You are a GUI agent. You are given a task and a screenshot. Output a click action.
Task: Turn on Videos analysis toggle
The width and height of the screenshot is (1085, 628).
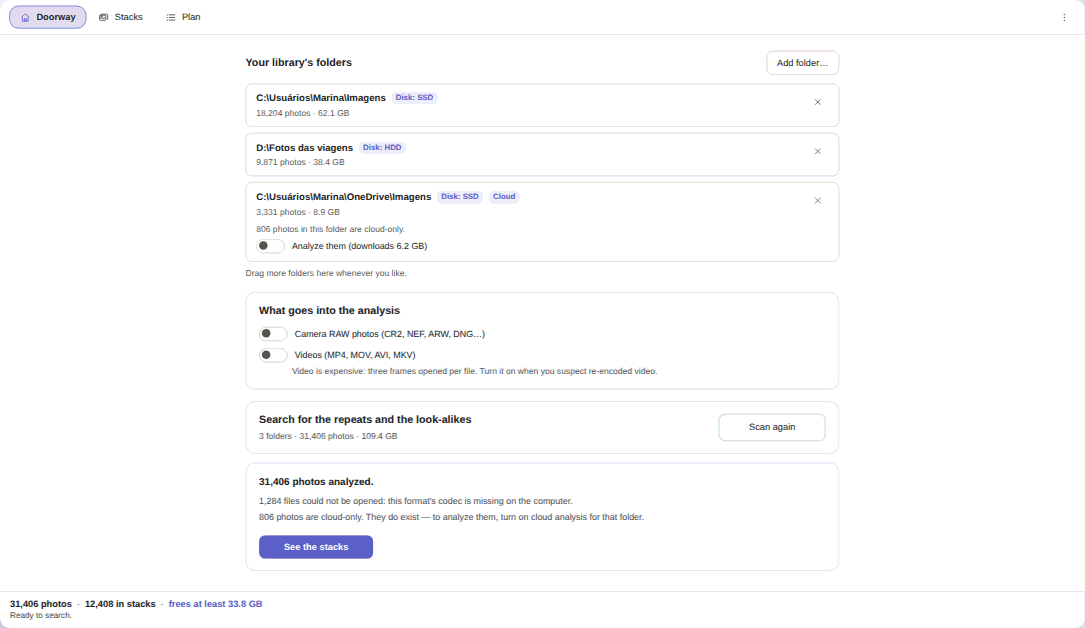coord(273,355)
